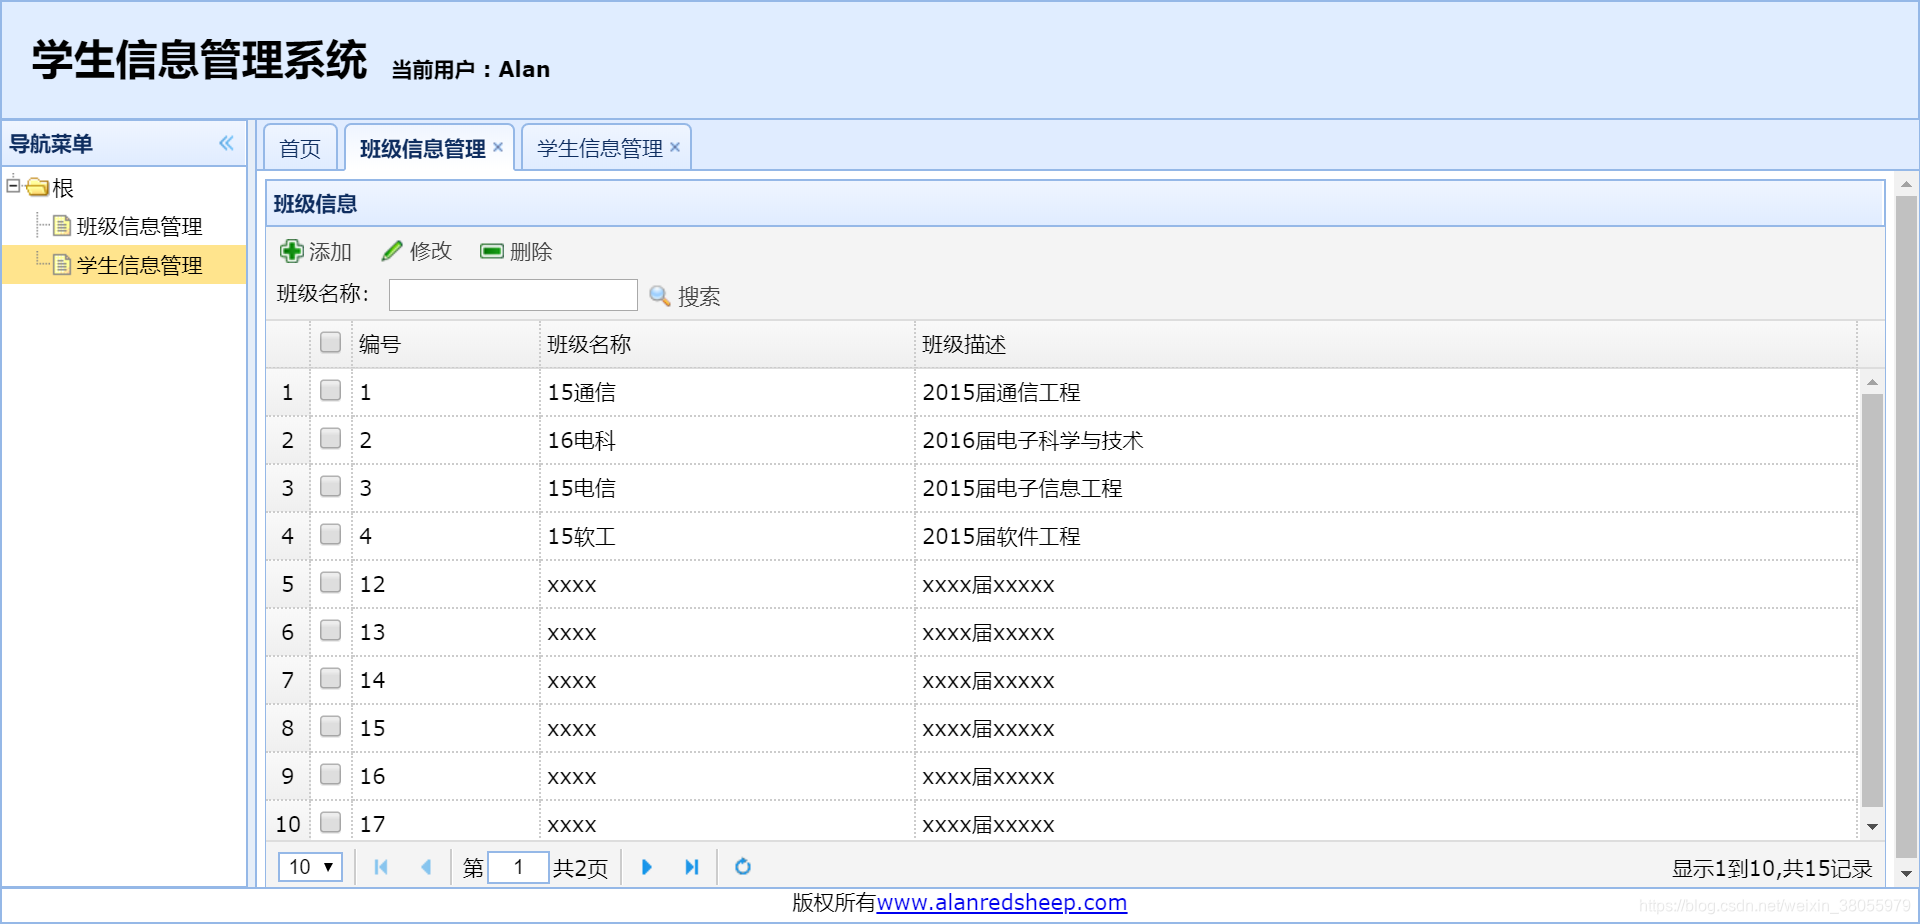Screen dimensions: 1920x924
Task: Check the row for 15通信
Action: (x=331, y=391)
